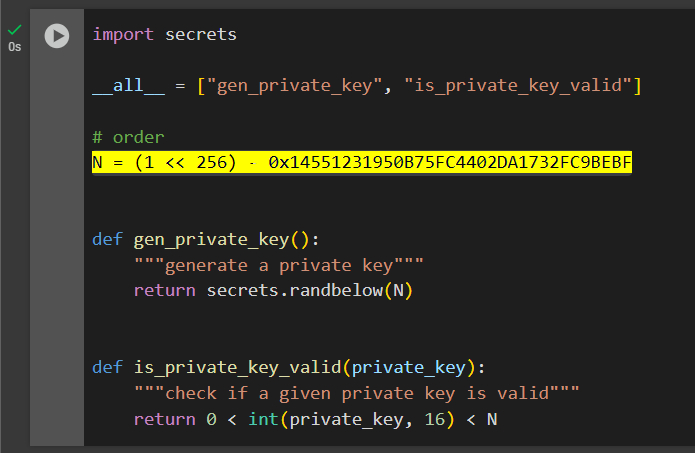Place cursor on the import secrets line
Viewport: 695px width, 453px height.
click(165, 35)
